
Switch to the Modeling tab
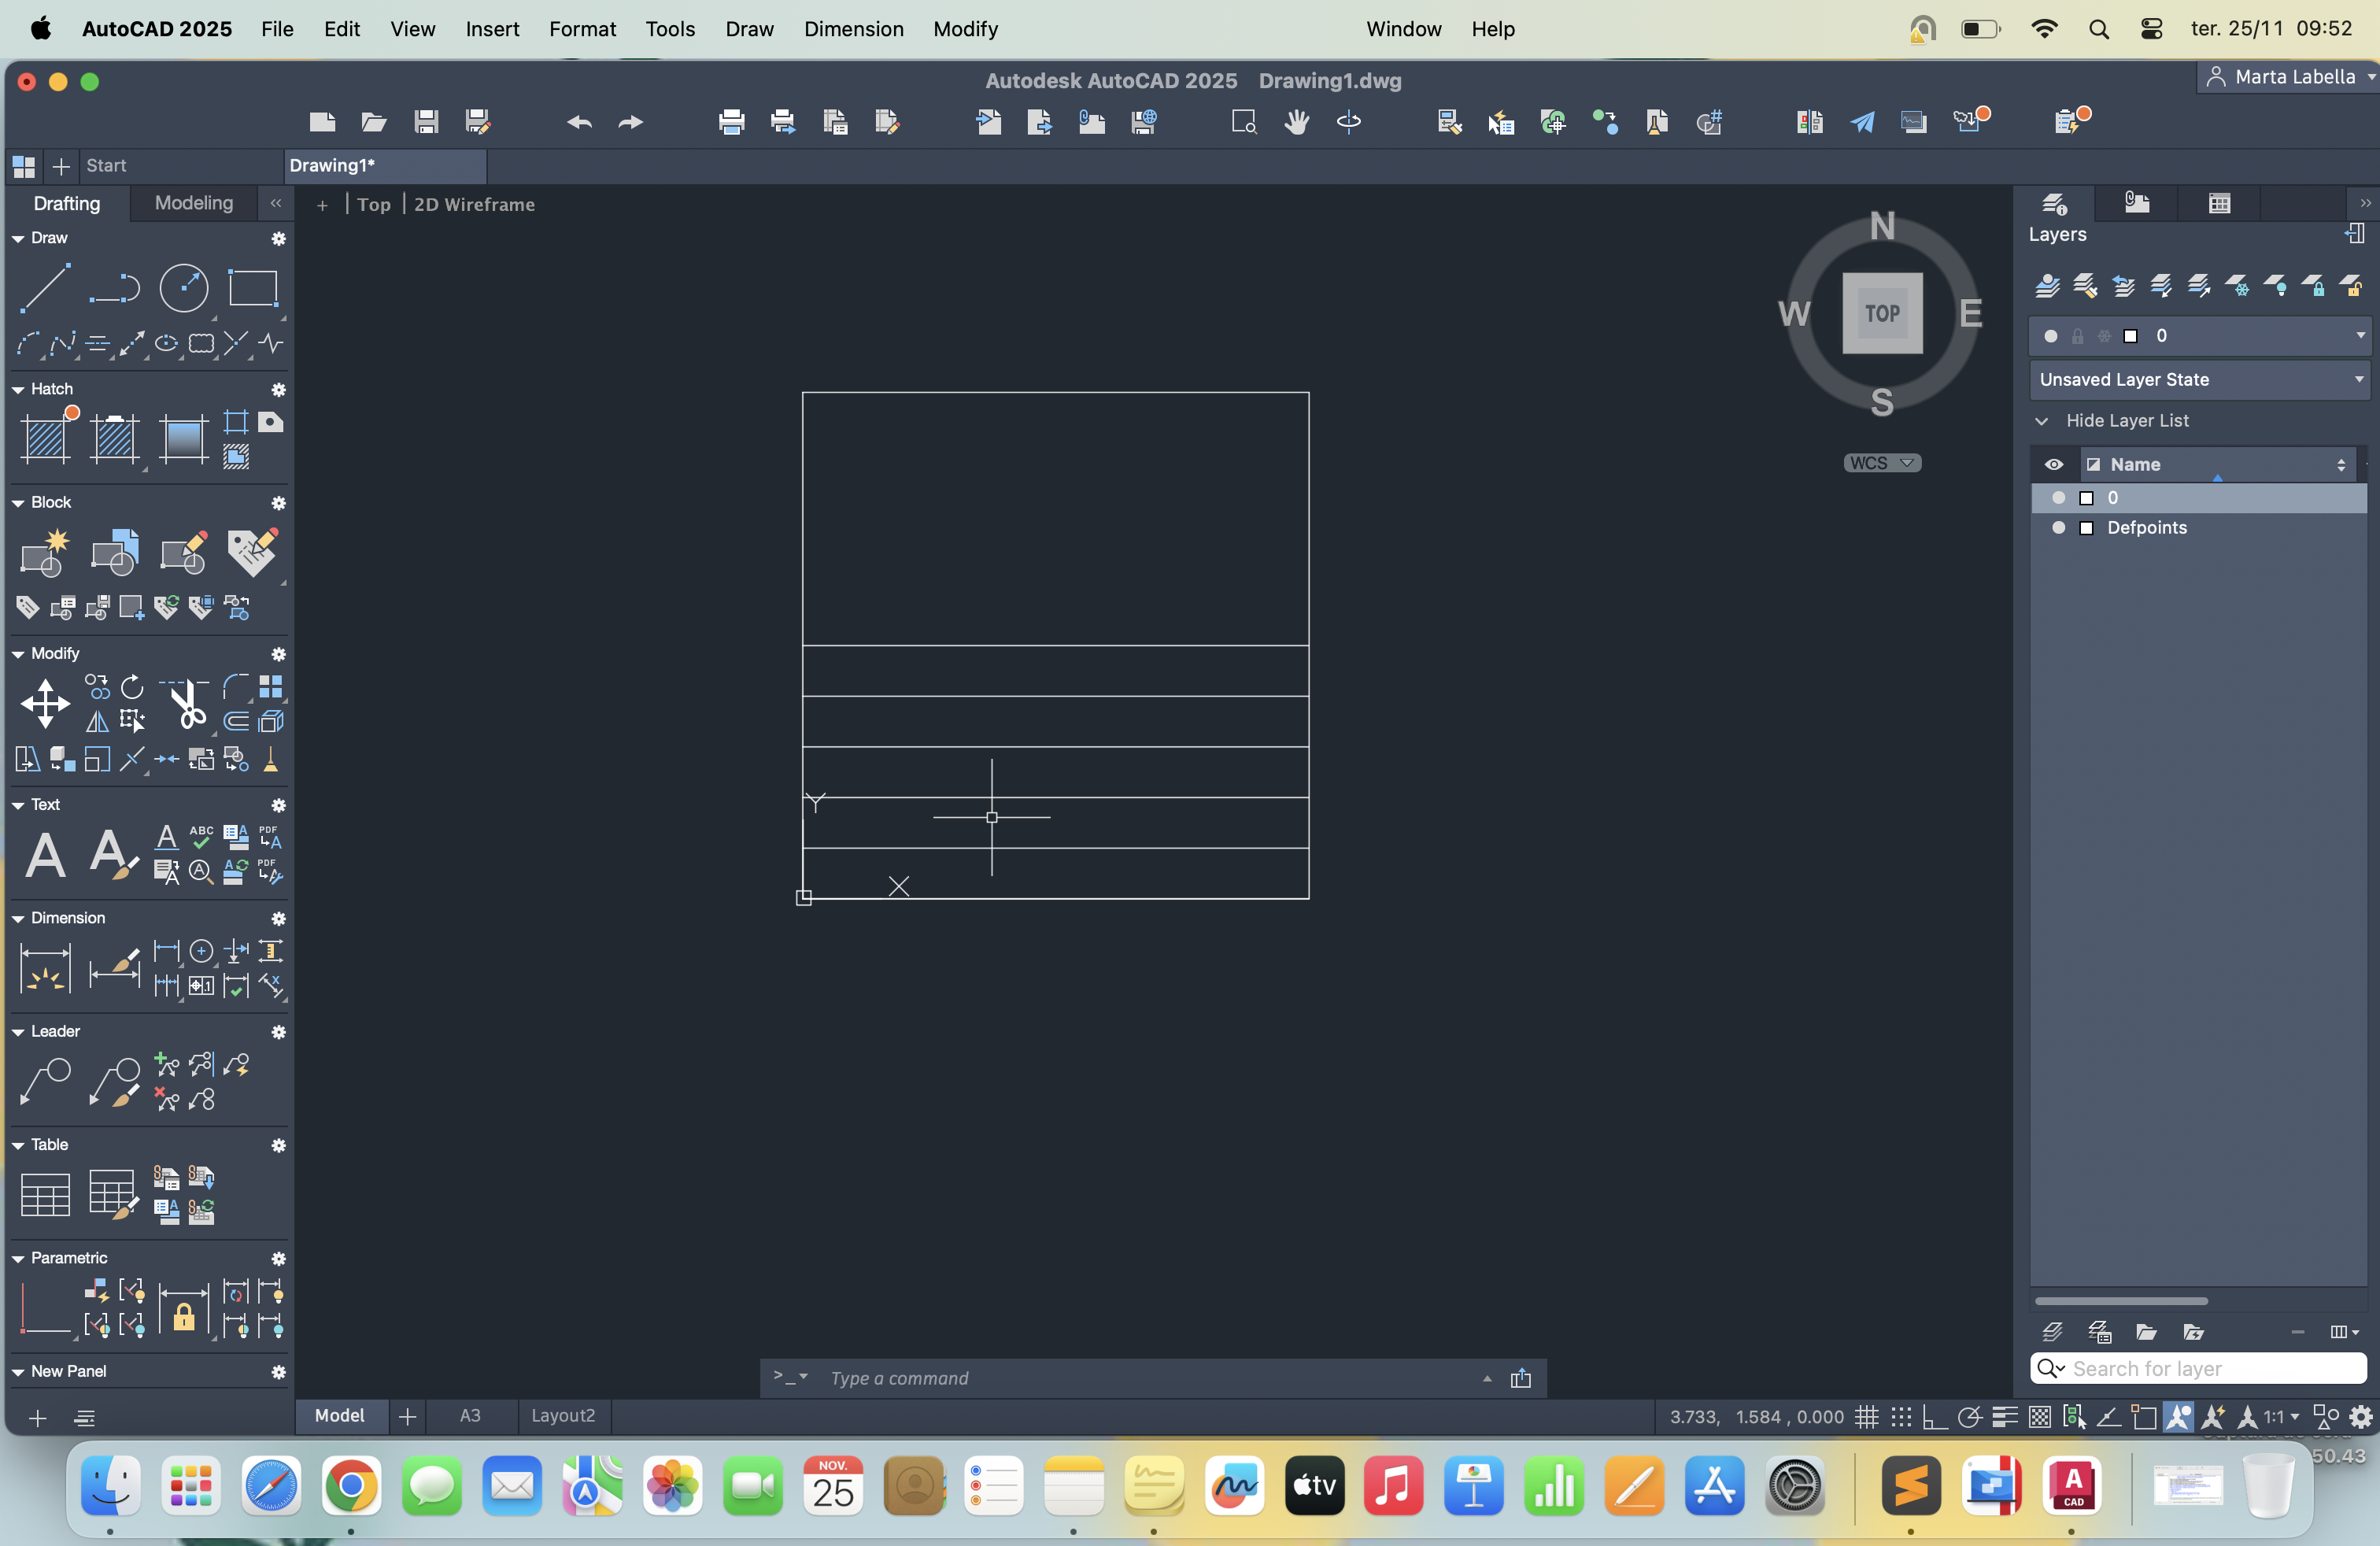point(194,203)
